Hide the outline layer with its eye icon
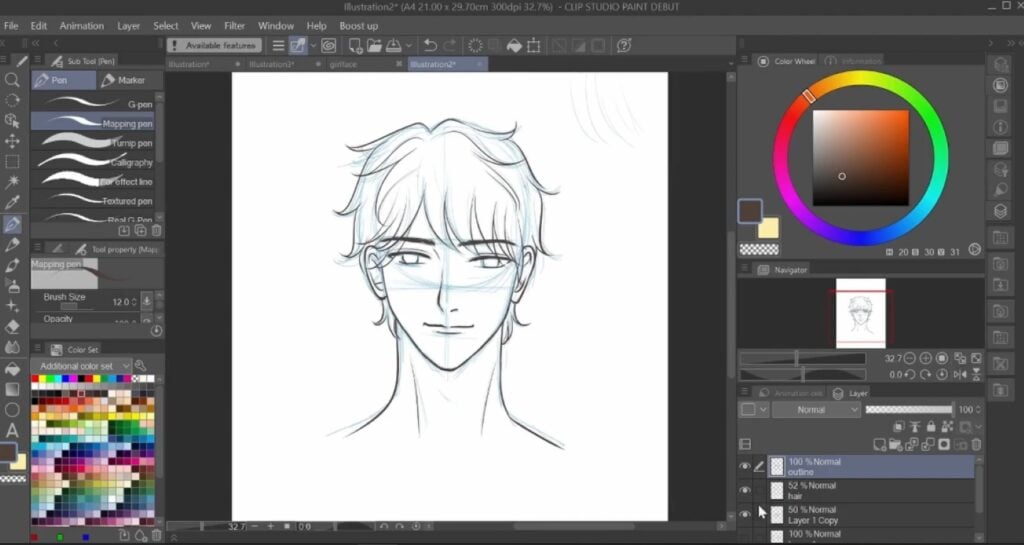The height and width of the screenshot is (545, 1024). click(x=744, y=466)
